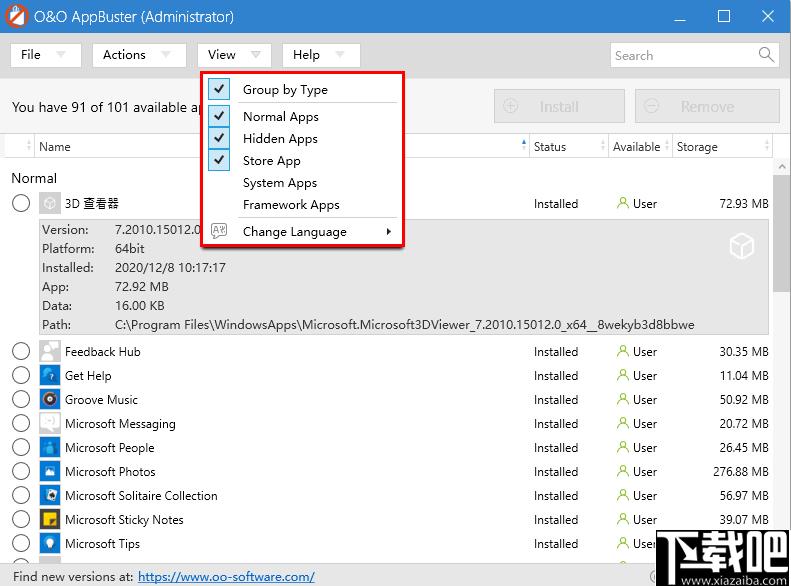Click the user icon in Groove Music row
The width and height of the screenshot is (791, 586).
point(623,399)
